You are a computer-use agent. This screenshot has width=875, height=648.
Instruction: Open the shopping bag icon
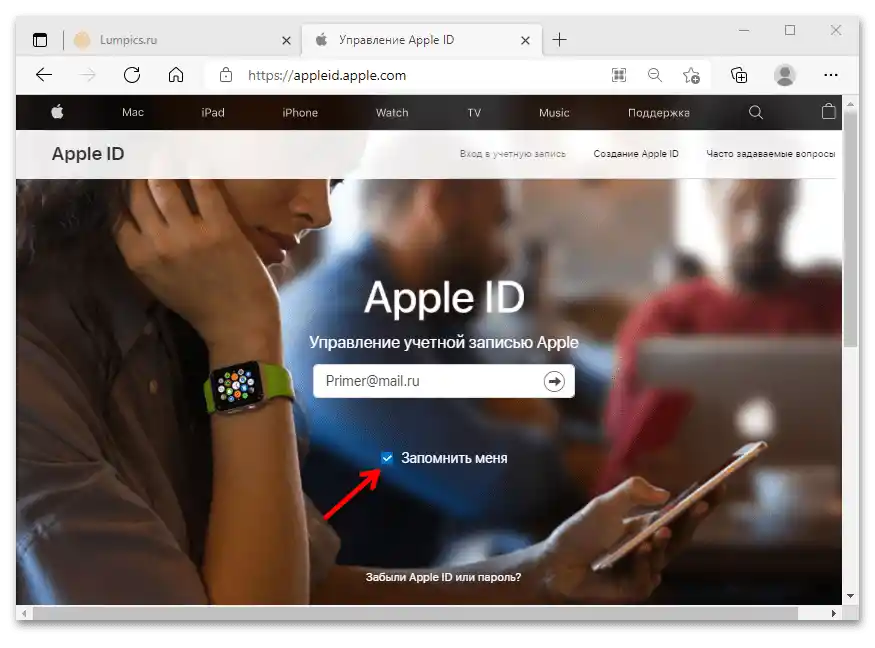click(x=828, y=111)
